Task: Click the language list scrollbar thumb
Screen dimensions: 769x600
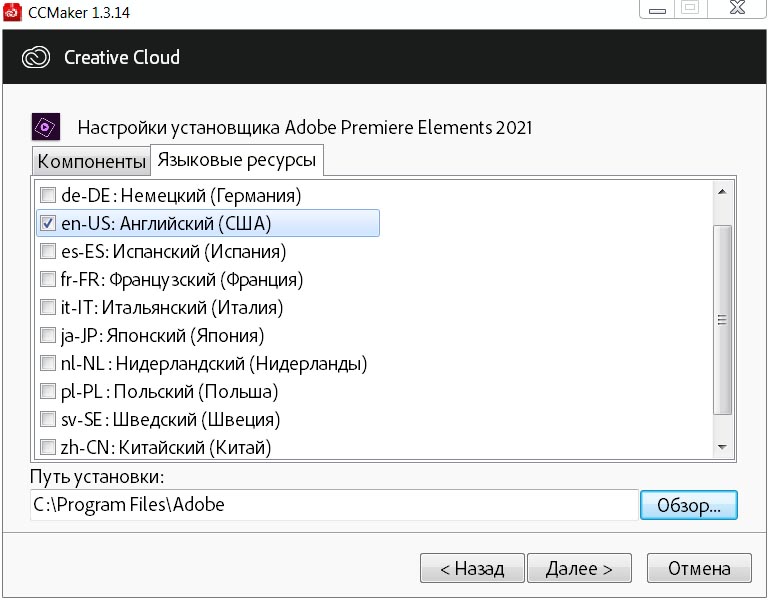Action: coord(722,320)
